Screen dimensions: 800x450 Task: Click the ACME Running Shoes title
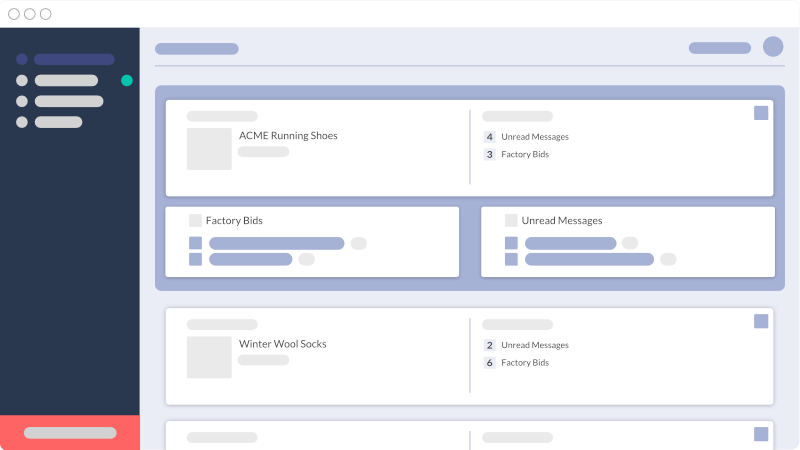[x=288, y=136]
